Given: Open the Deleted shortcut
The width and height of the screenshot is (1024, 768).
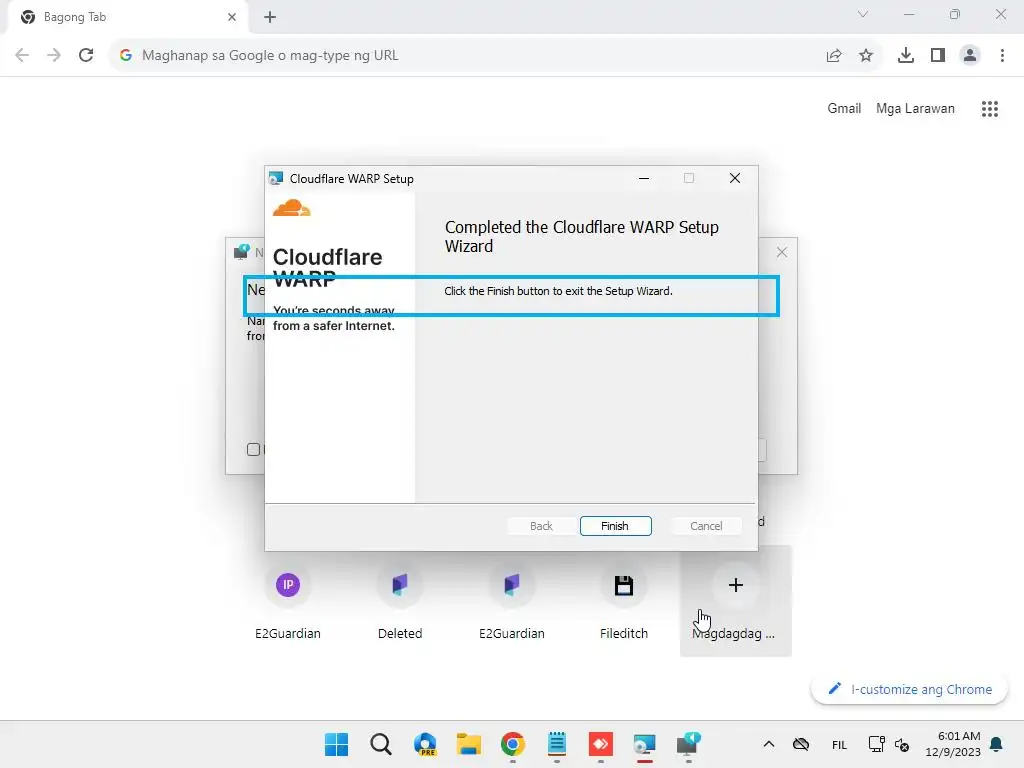Looking at the screenshot, I should 400,601.
